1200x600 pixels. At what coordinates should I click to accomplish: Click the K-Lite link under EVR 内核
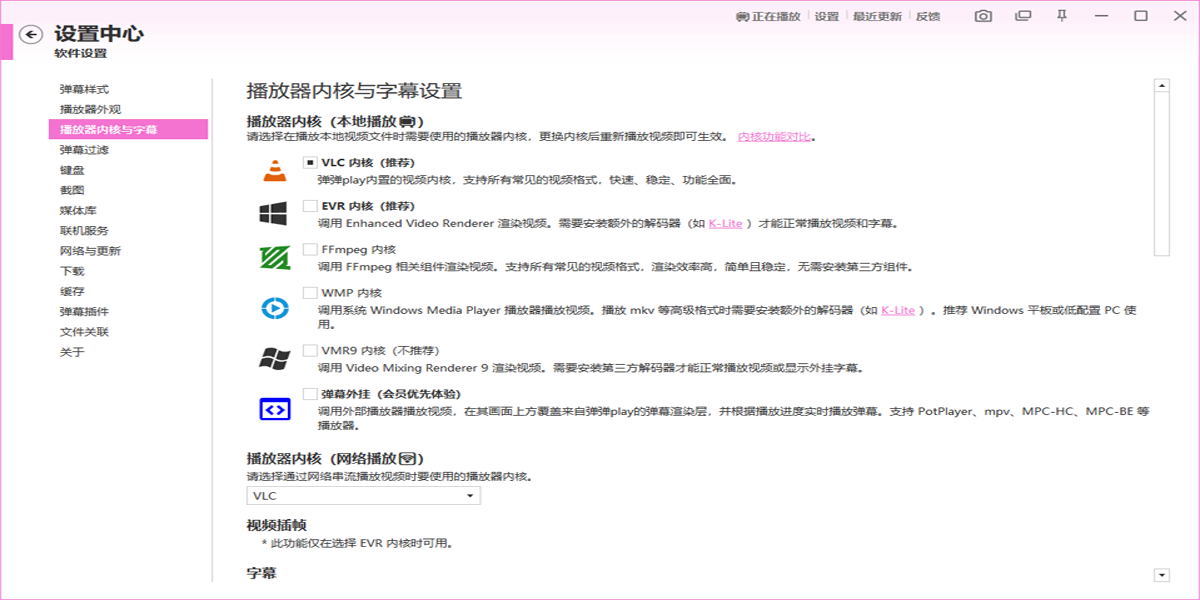725,224
